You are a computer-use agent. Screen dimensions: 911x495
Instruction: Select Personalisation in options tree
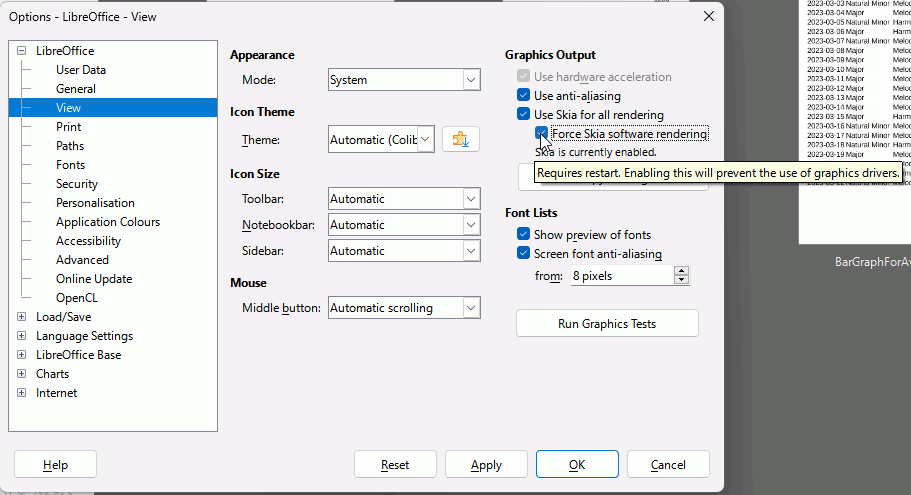point(95,203)
